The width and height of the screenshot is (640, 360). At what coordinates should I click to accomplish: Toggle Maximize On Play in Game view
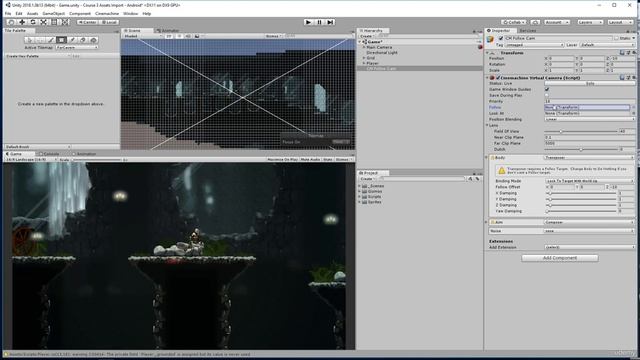pyautogui.click(x=282, y=160)
